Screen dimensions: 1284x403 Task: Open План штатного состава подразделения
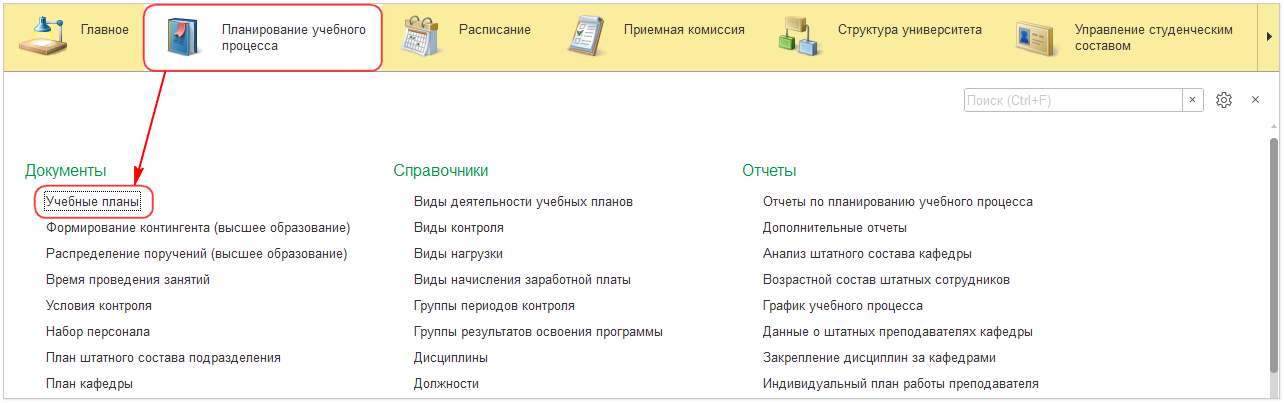(x=163, y=358)
